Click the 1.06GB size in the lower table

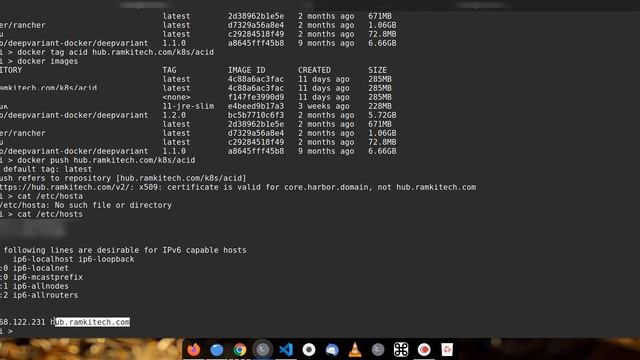coord(382,133)
